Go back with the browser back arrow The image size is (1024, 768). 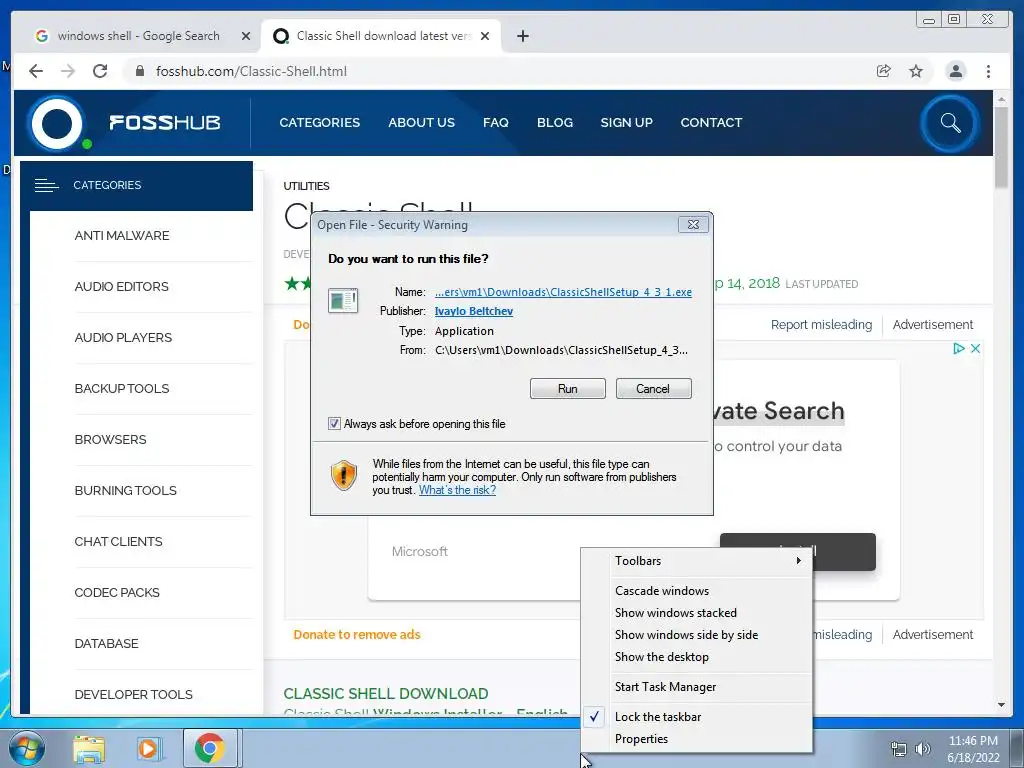(36, 71)
